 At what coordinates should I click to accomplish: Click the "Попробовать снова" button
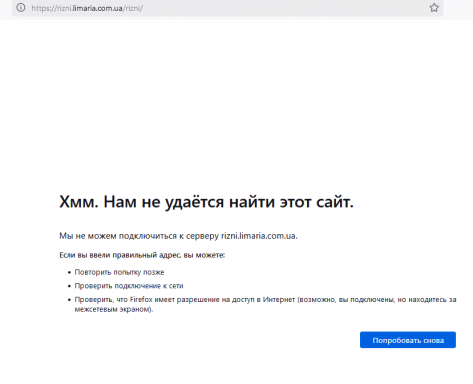click(x=408, y=340)
